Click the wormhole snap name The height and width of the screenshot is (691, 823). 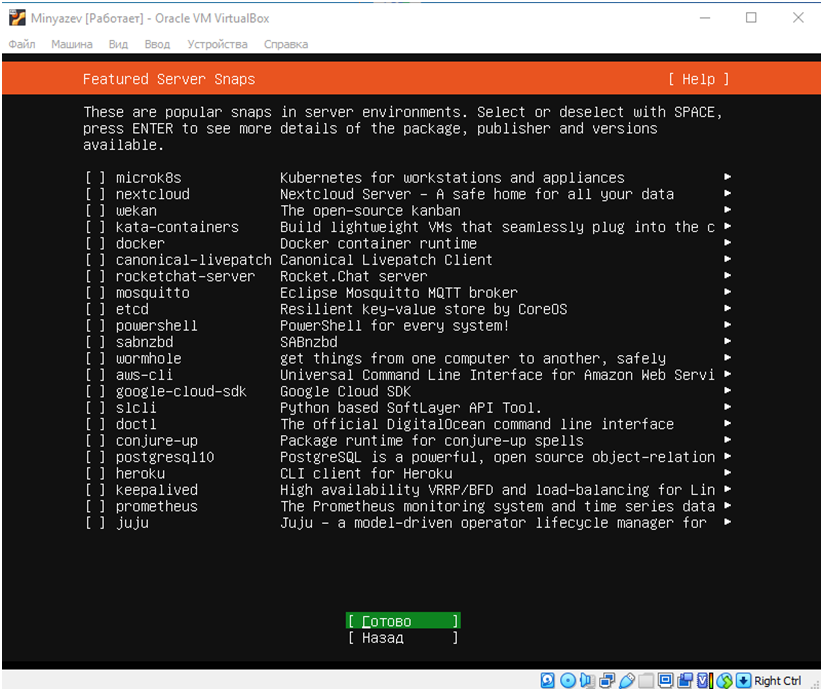tap(149, 359)
